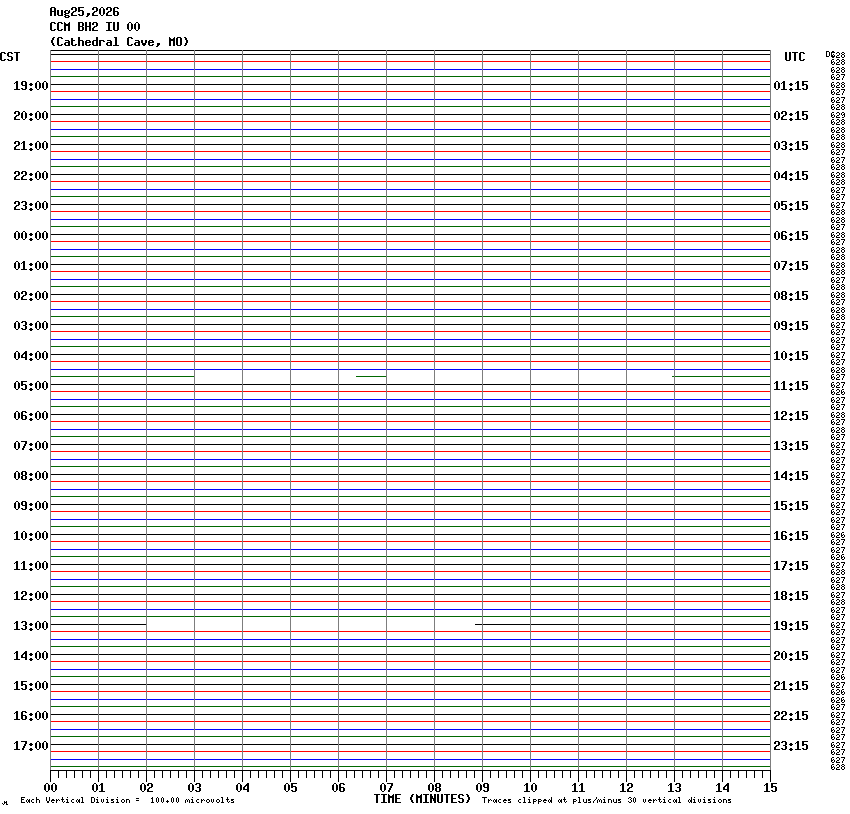This screenshot has width=850, height=814.
Task: Click the CST timezone header
Action: [x=10, y=57]
